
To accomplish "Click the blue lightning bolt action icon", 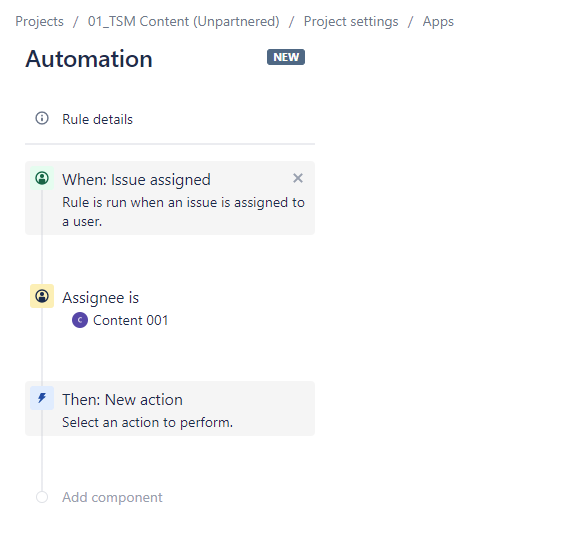I will click(42, 398).
